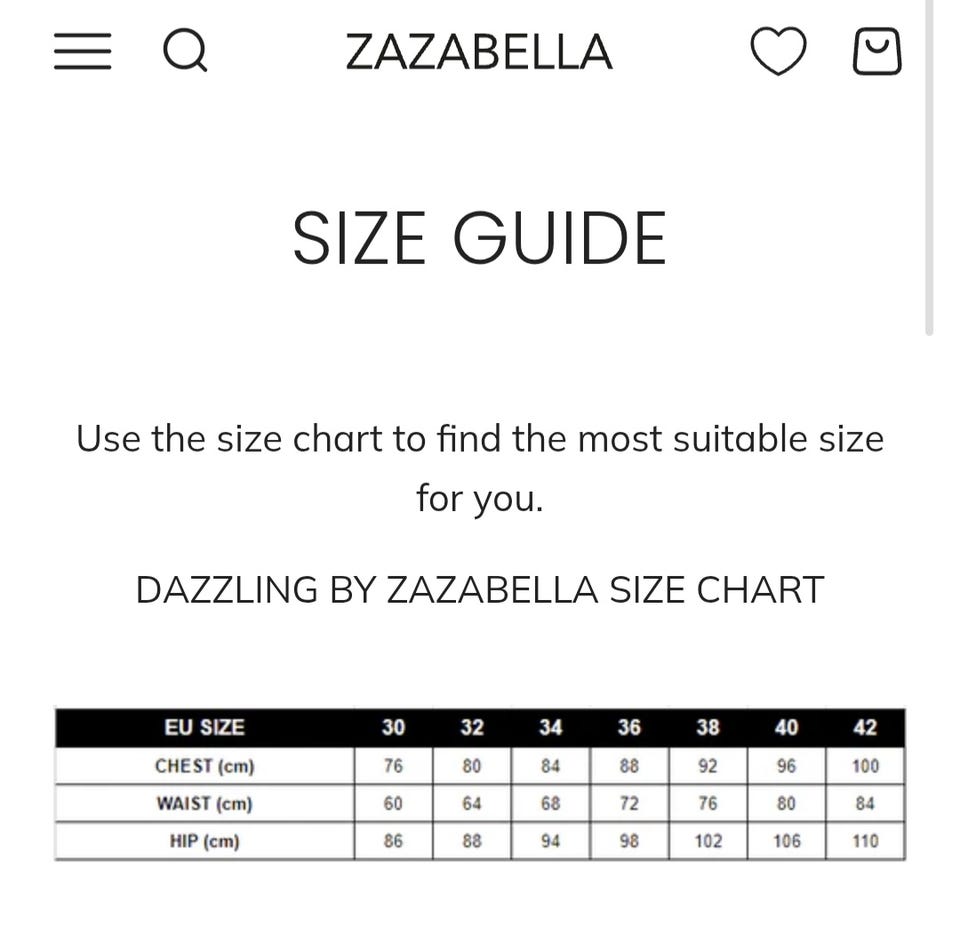
Task: Click hip value 102 for size 38
Action: 708,841
